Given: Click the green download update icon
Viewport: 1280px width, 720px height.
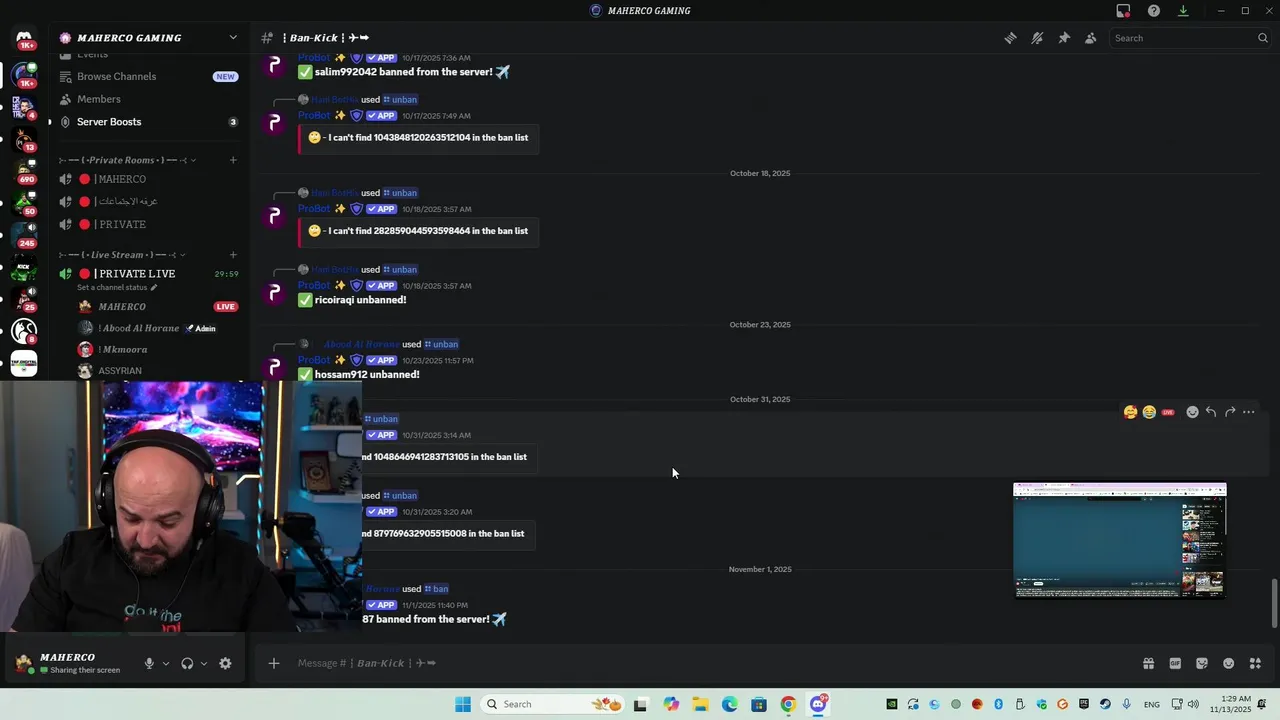Looking at the screenshot, I should (x=1183, y=11).
